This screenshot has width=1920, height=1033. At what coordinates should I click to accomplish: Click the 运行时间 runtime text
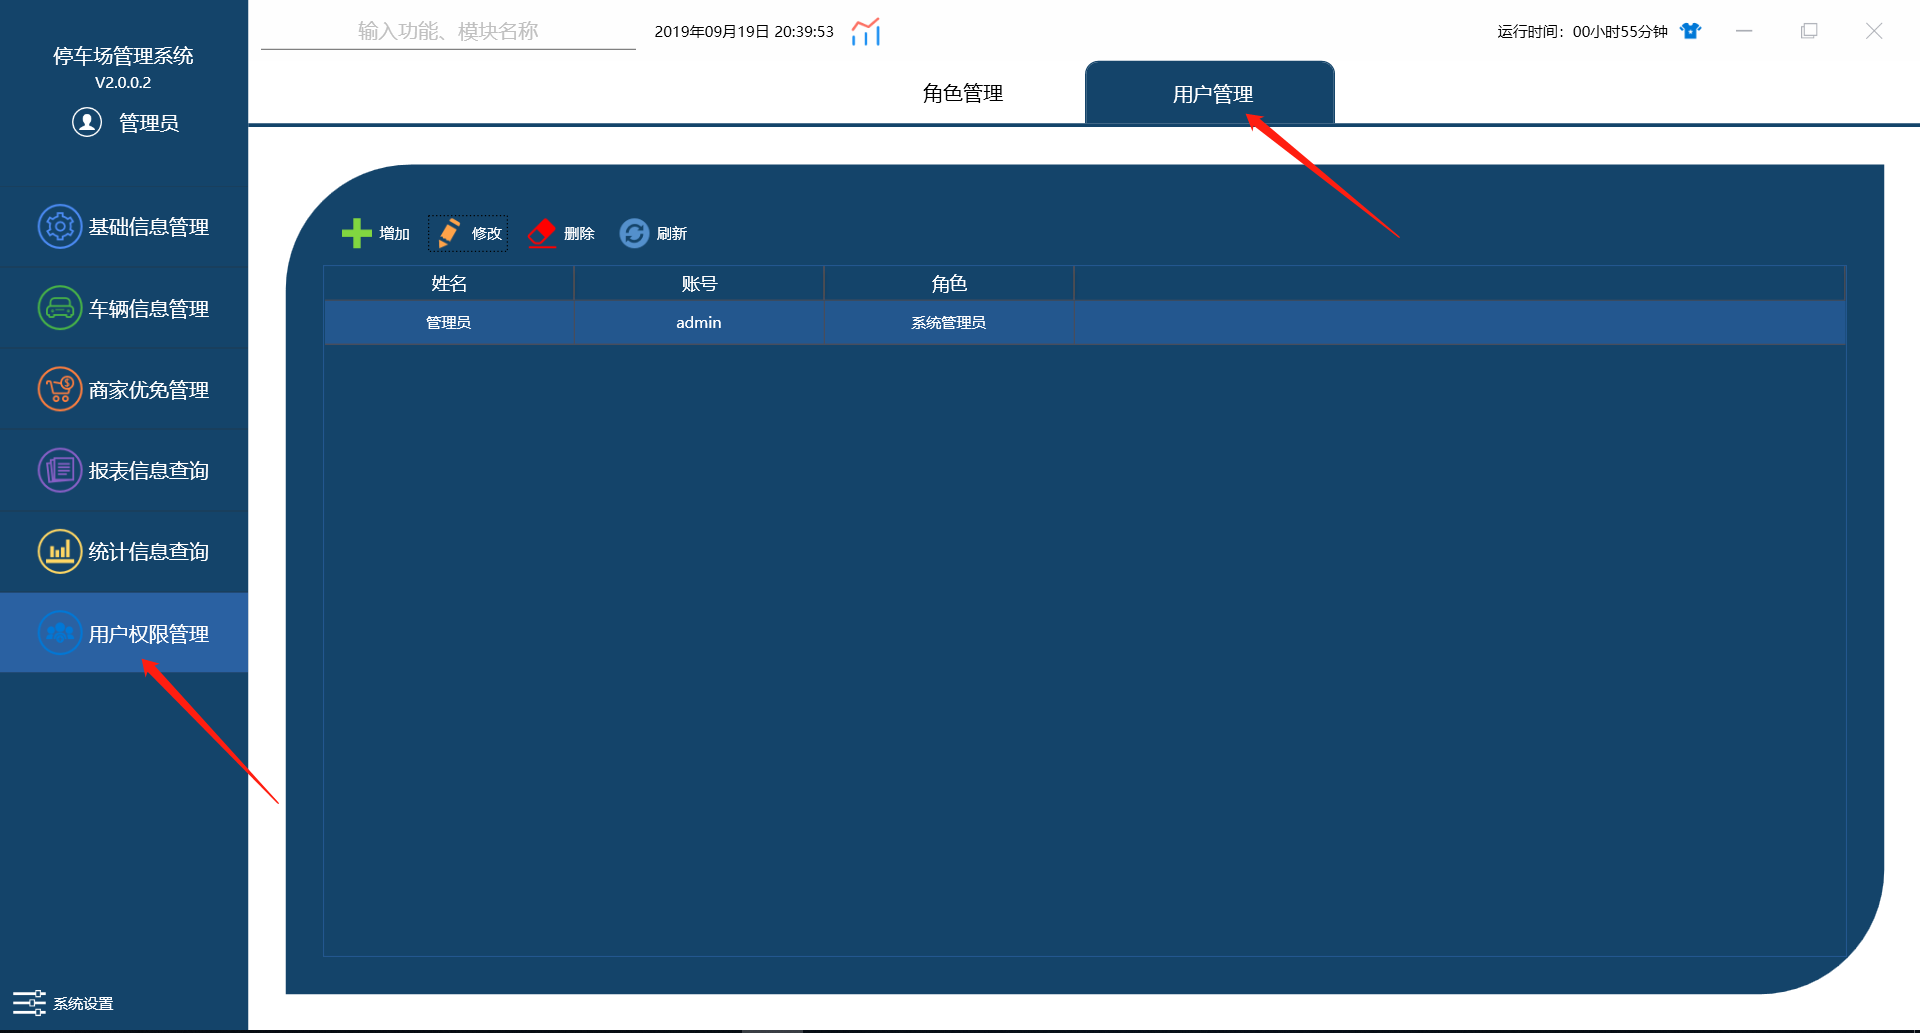(1582, 31)
